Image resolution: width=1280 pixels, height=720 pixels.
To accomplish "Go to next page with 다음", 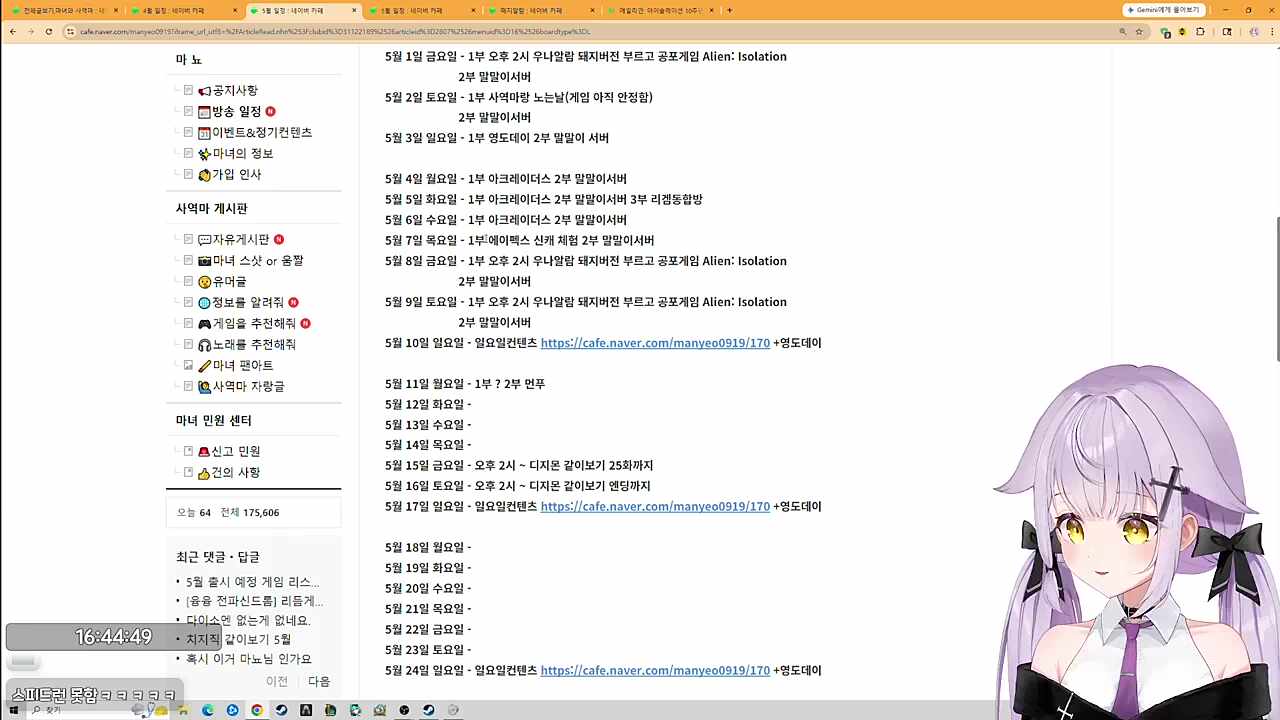I will point(319,682).
